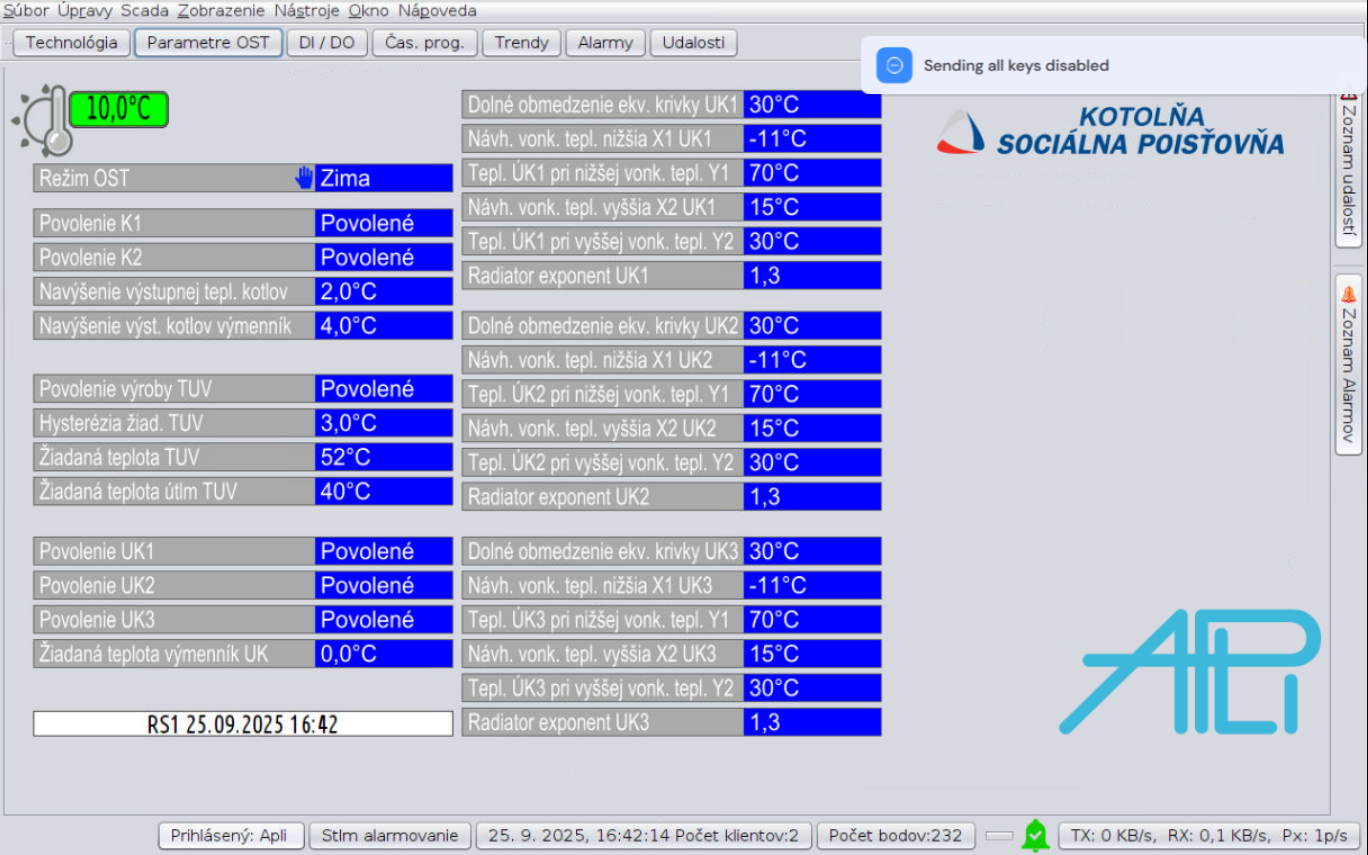The width and height of the screenshot is (1368, 855).
Task: Click the Kotolňa Sociálna Poisťovňa logo
Action: (1110, 132)
